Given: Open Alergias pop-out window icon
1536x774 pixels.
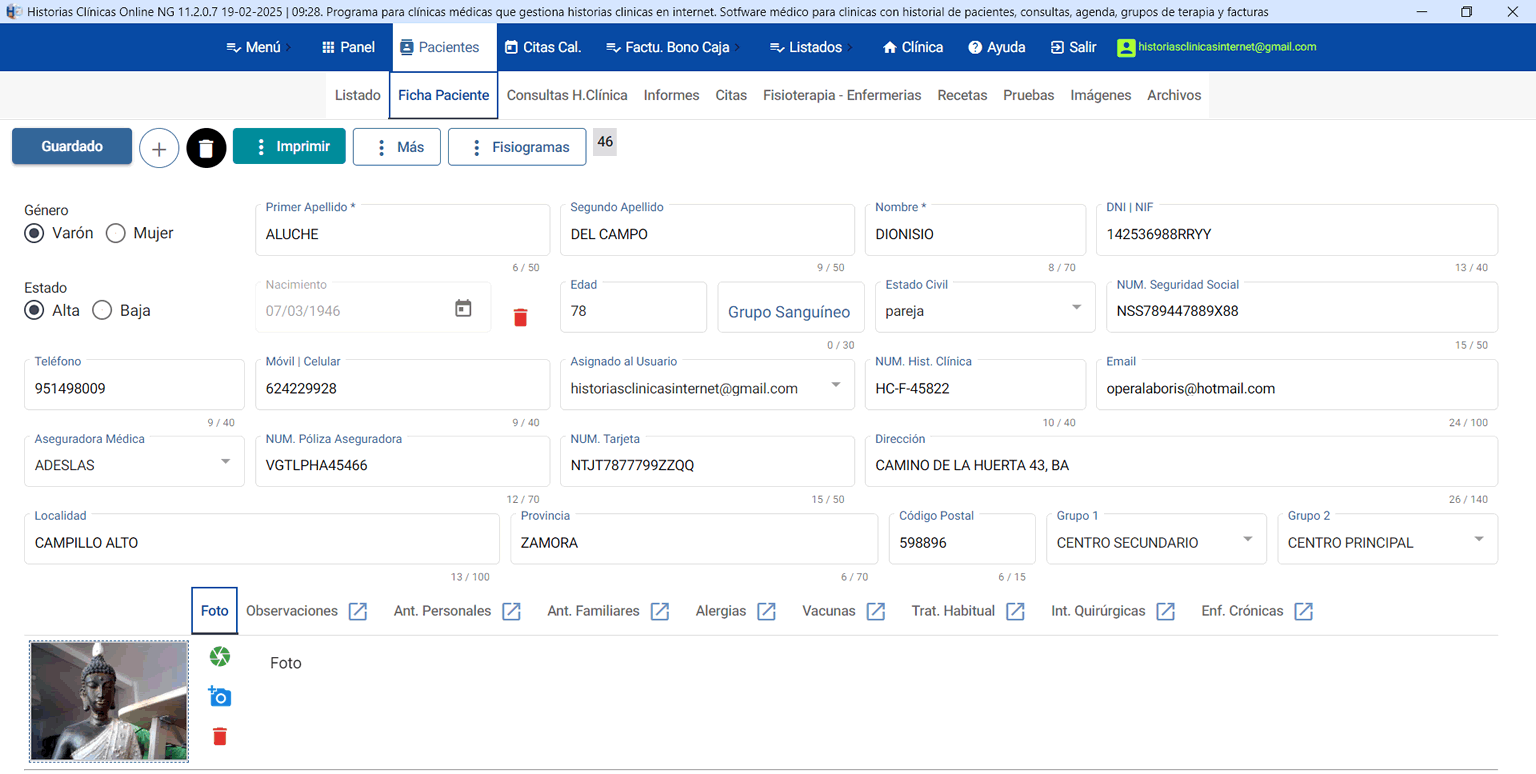Looking at the screenshot, I should point(766,611).
